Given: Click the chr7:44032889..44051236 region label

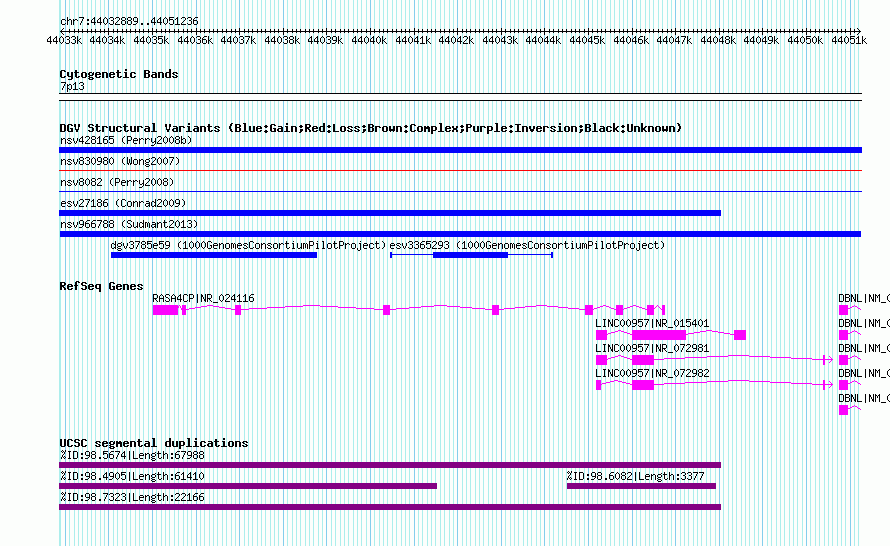Looking at the screenshot, I should click(129, 22).
